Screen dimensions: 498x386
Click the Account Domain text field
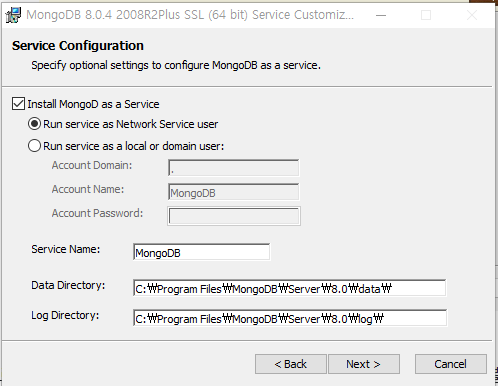pos(234,168)
